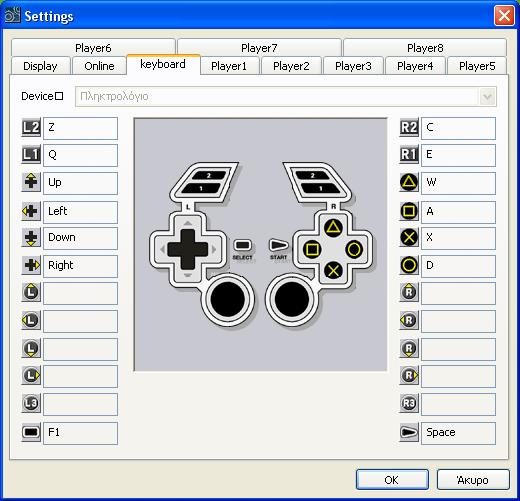Click the L3 button icon

[31, 404]
